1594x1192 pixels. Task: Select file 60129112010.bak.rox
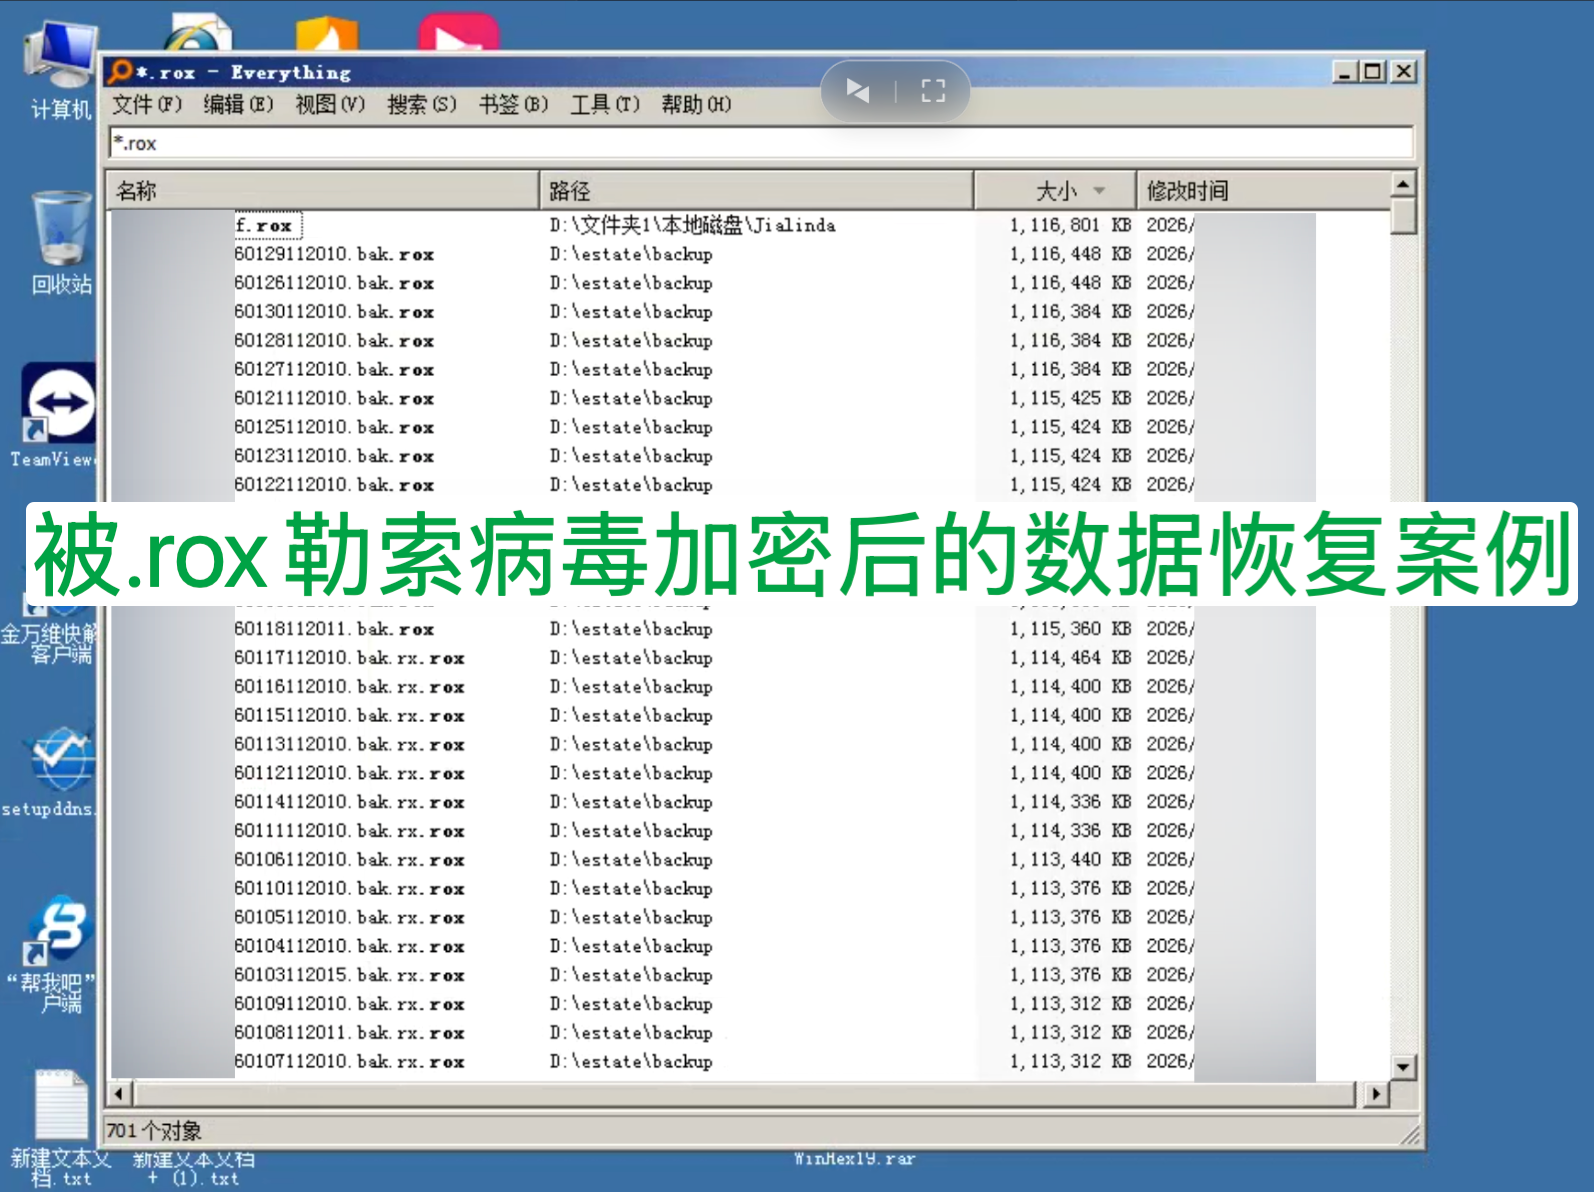pos(334,254)
